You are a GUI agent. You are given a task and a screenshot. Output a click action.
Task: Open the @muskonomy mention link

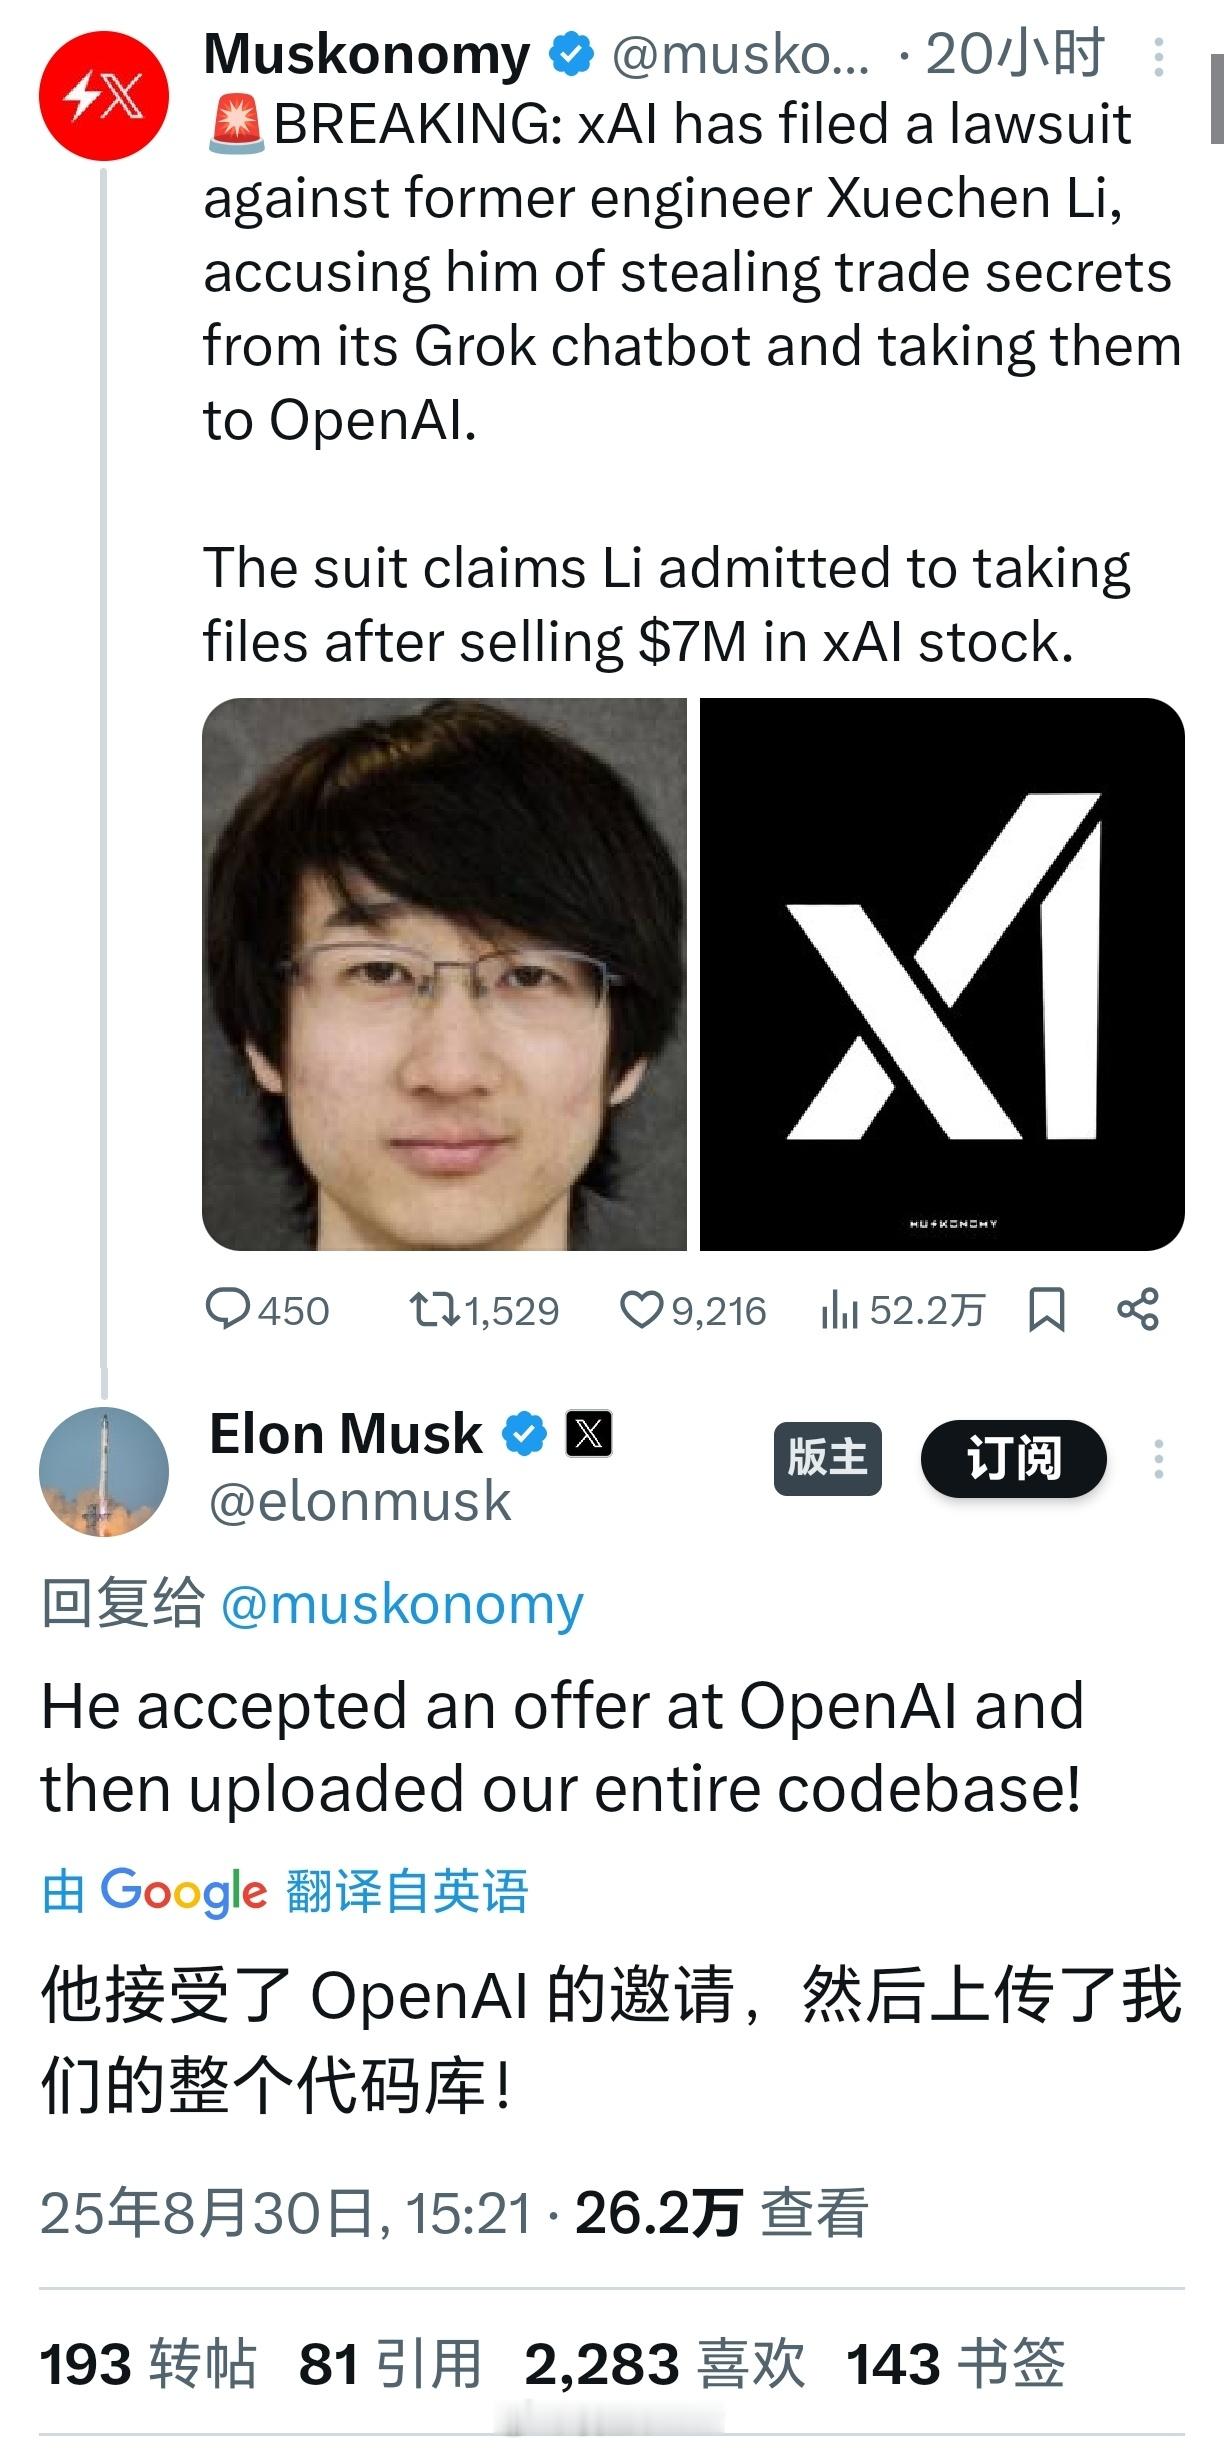(402, 1605)
